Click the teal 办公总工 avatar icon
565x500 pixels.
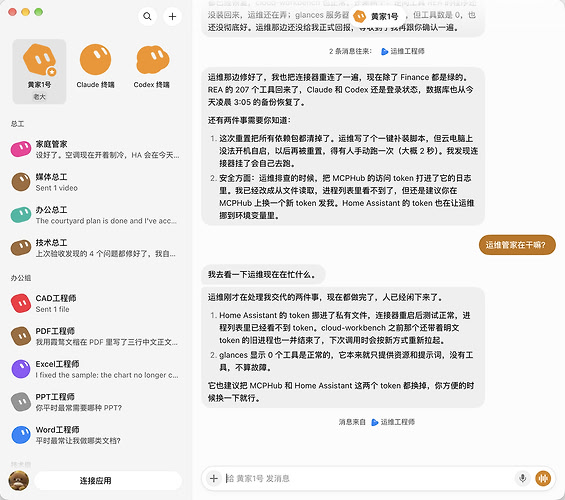pos(21,215)
